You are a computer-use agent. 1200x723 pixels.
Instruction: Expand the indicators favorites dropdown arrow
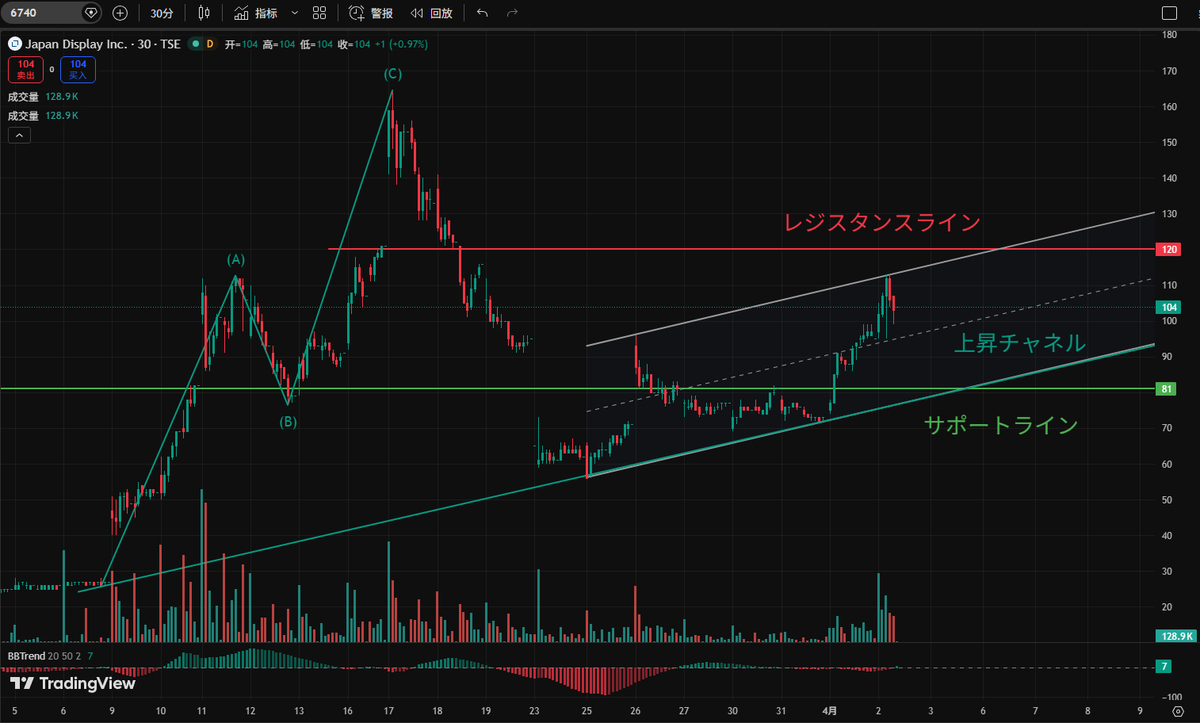coord(293,13)
